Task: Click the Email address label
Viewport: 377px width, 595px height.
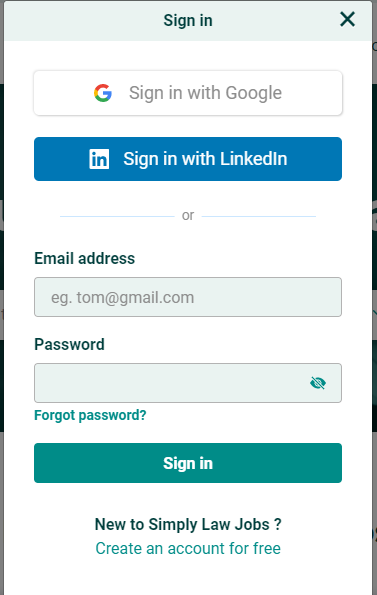Action: pyautogui.click(x=85, y=258)
